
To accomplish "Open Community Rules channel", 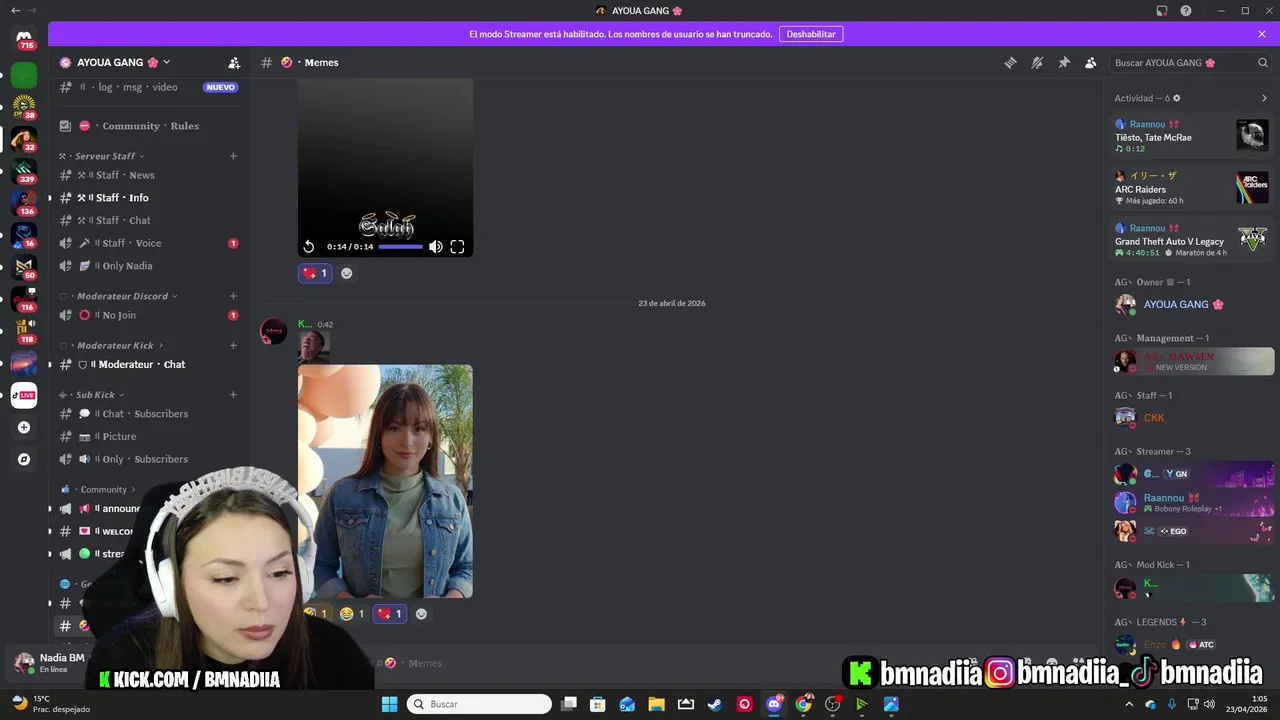I will click(x=148, y=126).
